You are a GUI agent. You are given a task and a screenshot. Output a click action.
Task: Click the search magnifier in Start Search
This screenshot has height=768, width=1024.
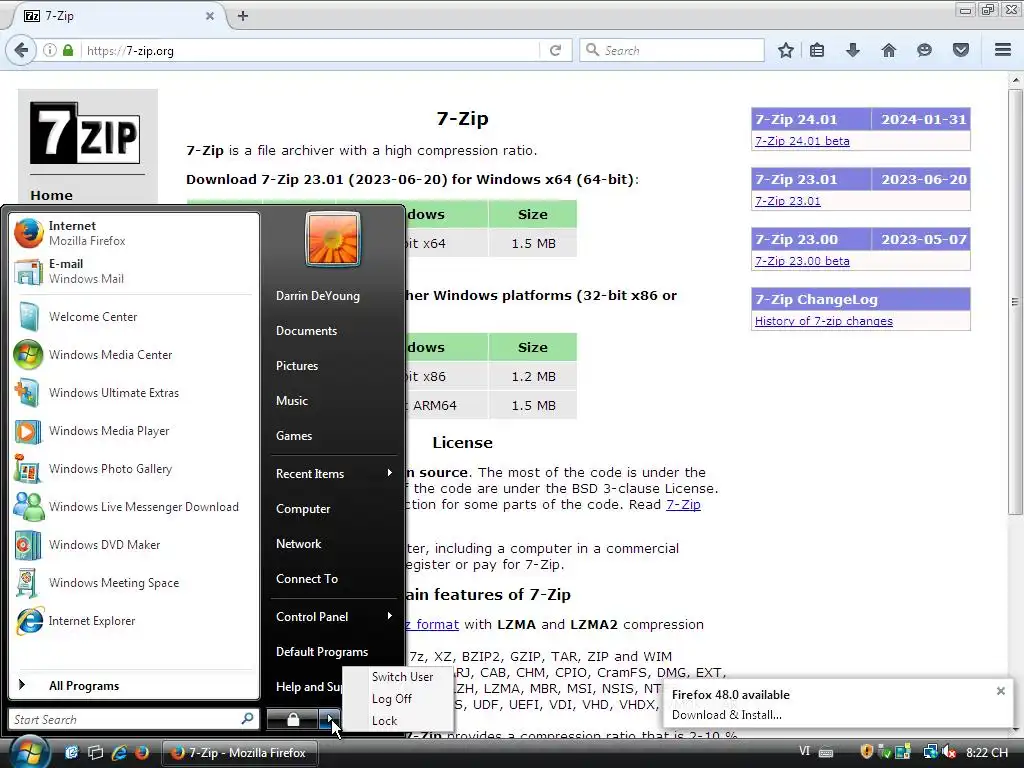[247, 719]
